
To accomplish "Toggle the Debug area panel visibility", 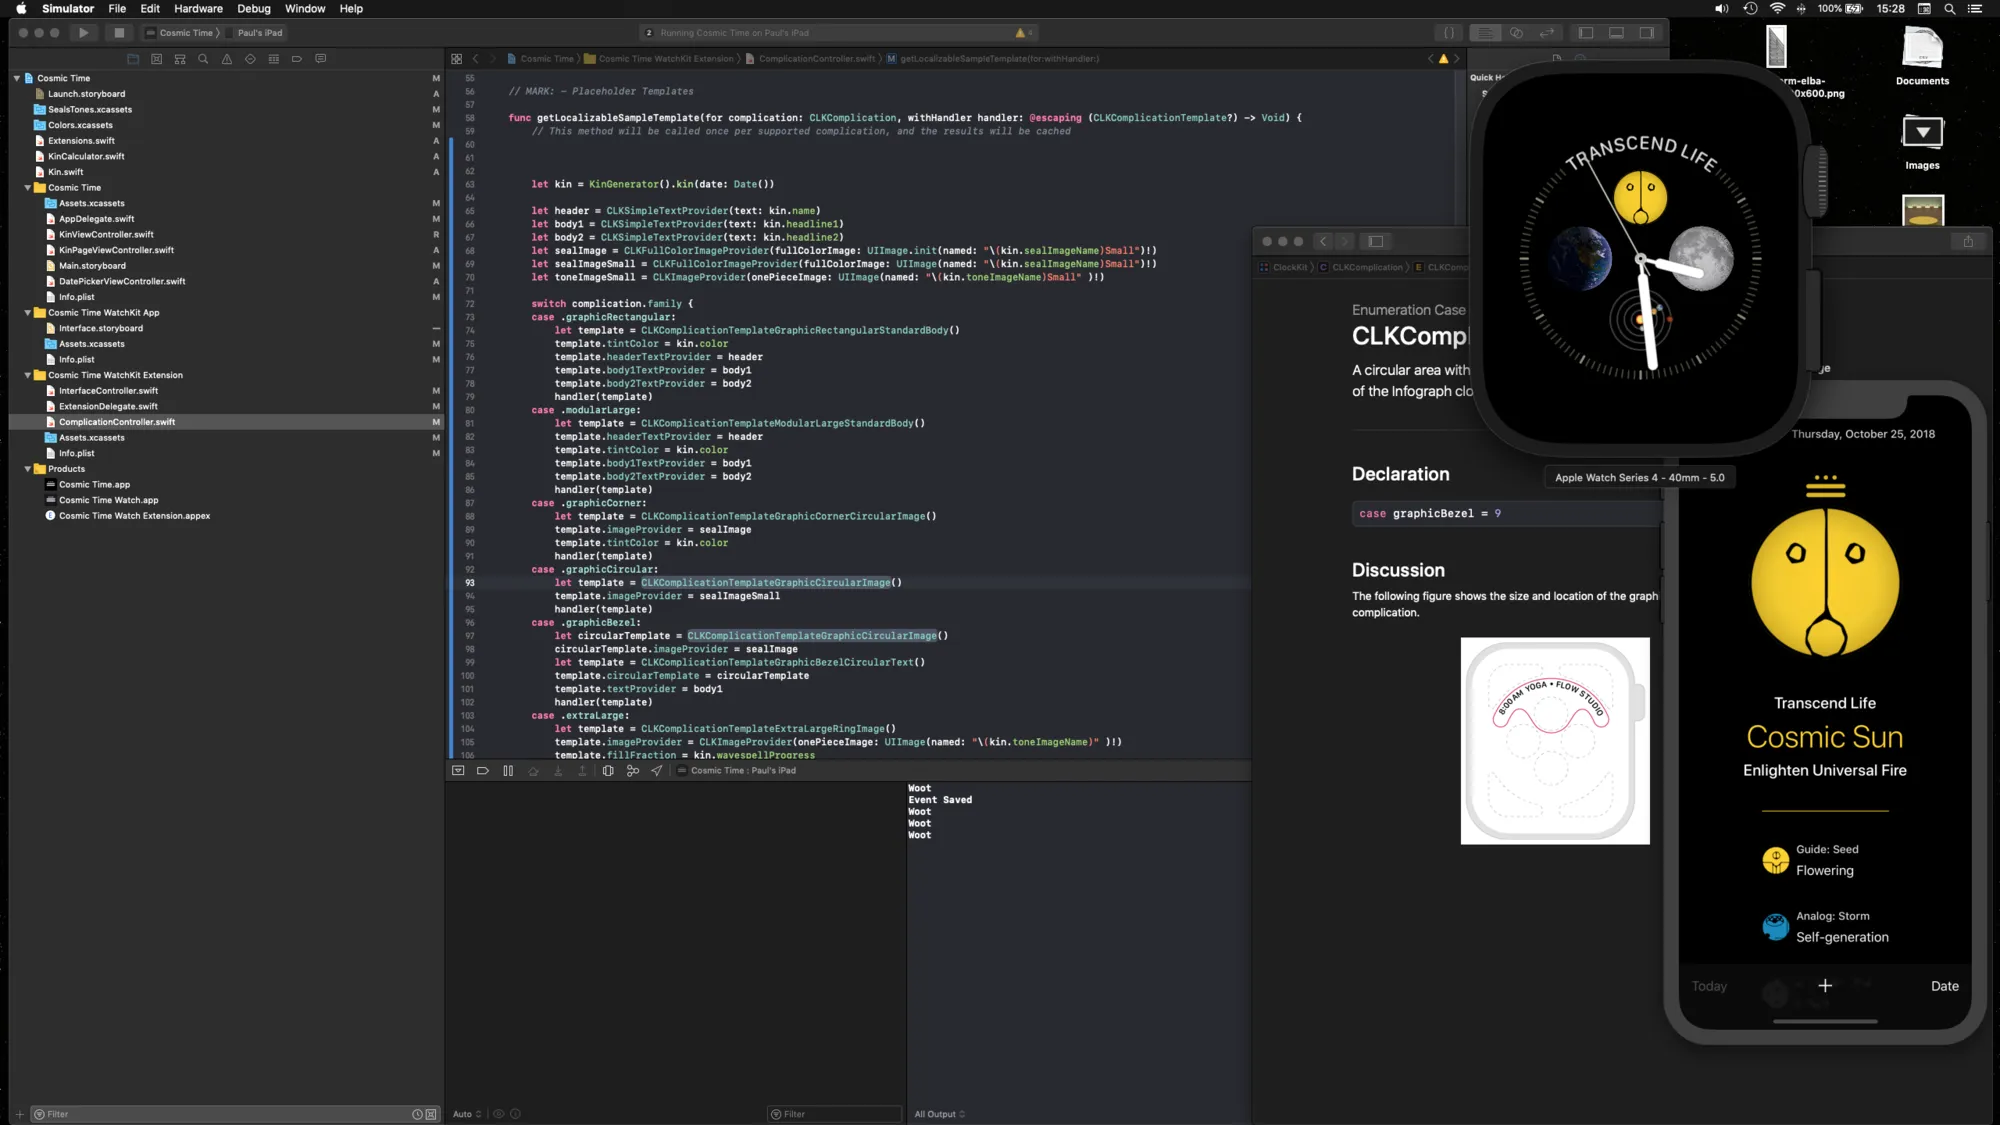I will point(1616,33).
